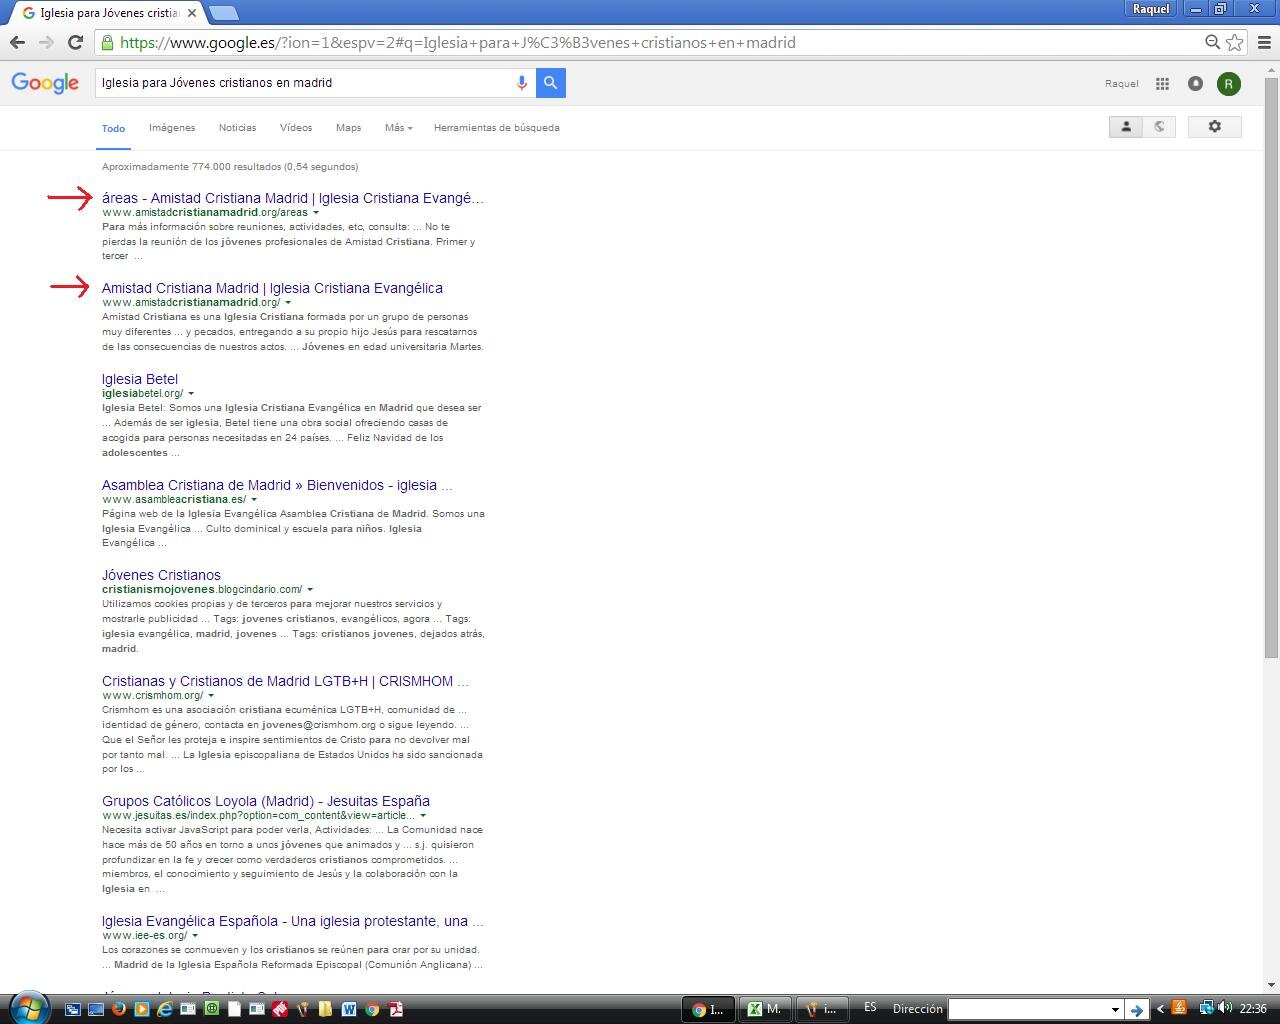The width and height of the screenshot is (1280, 1024).
Task: Launch Microsoft Word from quick launch
Action: click(349, 1009)
